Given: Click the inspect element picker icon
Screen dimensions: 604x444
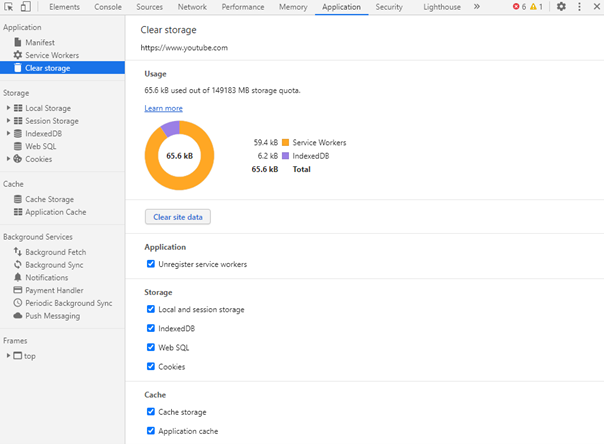Looking at the screenshot, I should click(8, 7).
